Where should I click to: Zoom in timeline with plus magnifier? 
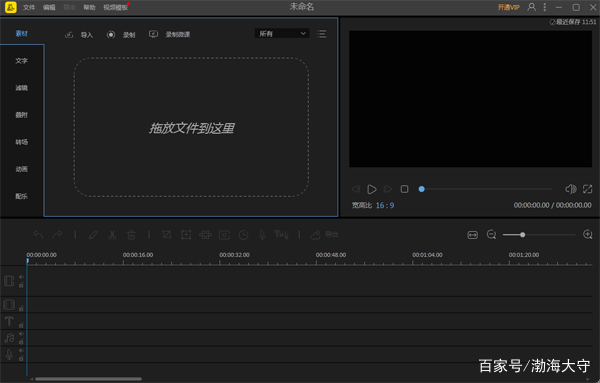tap(588, 234)
